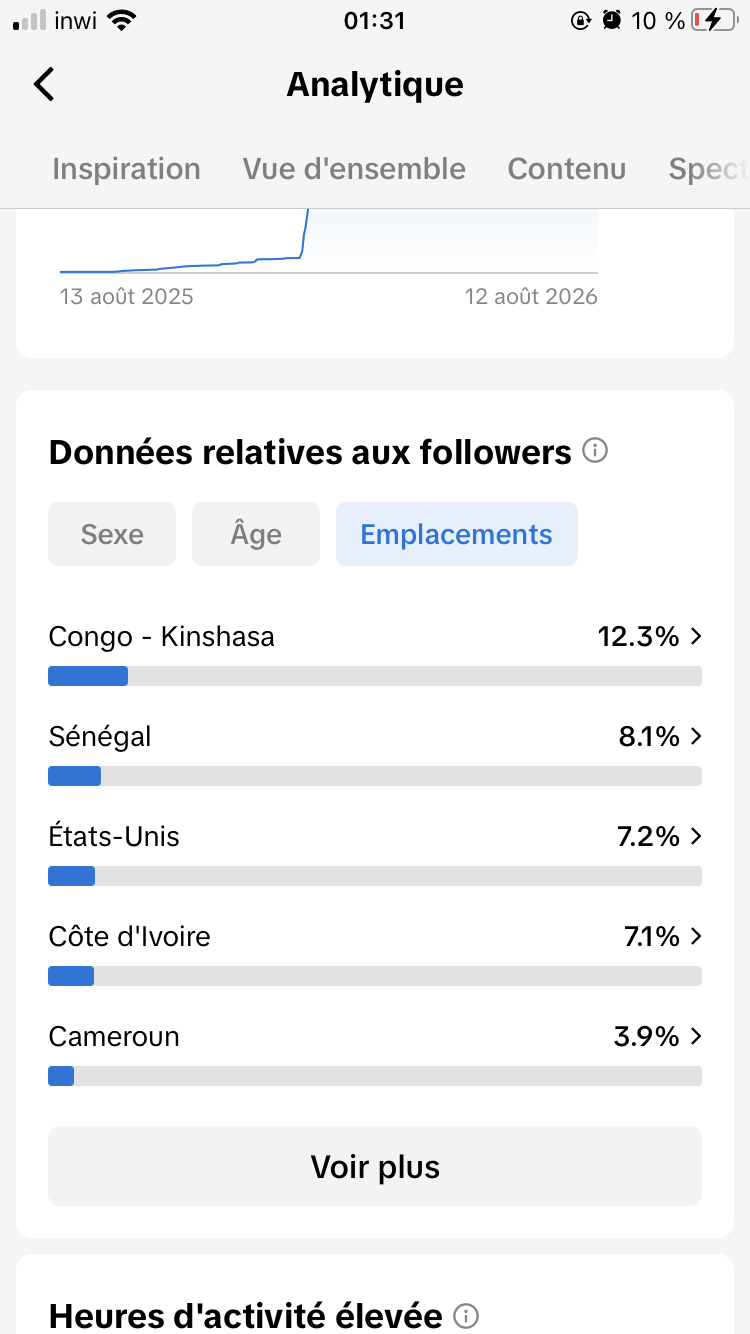The height and width of the screenshot is (1334, 750).
Task: Open info icon beside Heures d'activité élevée
Action: 466,1315
